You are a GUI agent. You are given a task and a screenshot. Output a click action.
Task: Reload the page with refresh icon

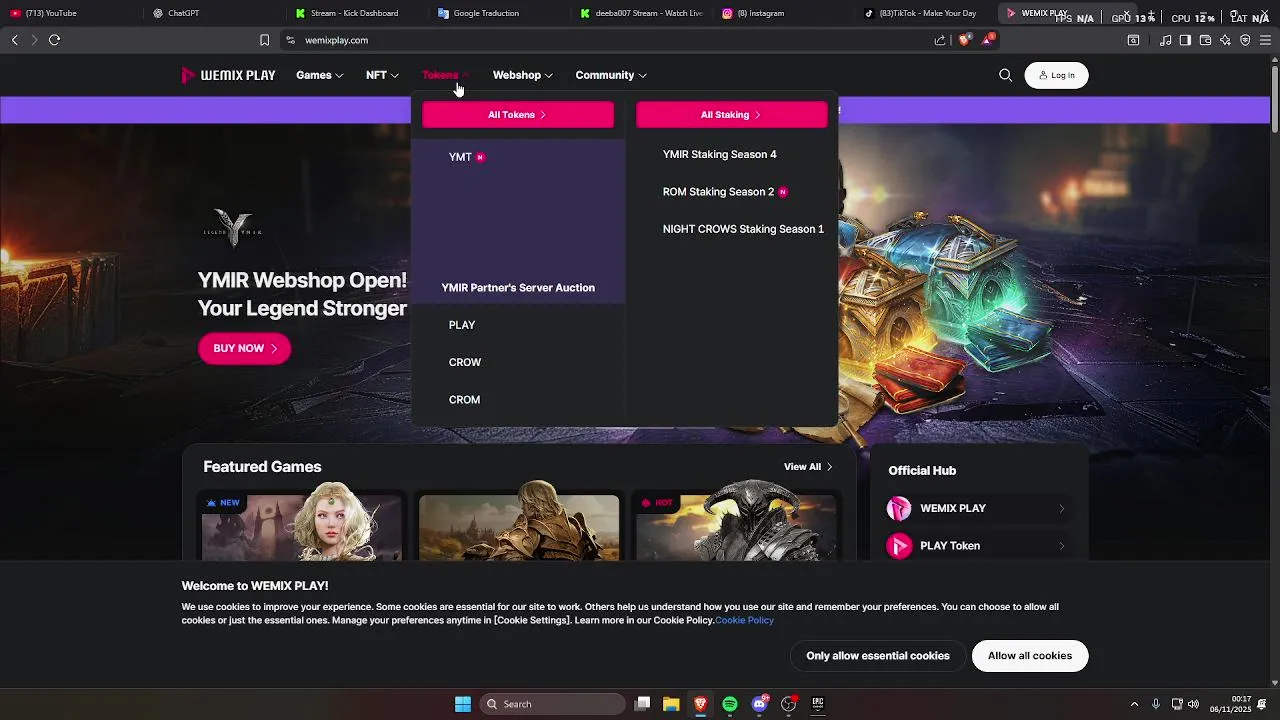[x=54, y=40]
